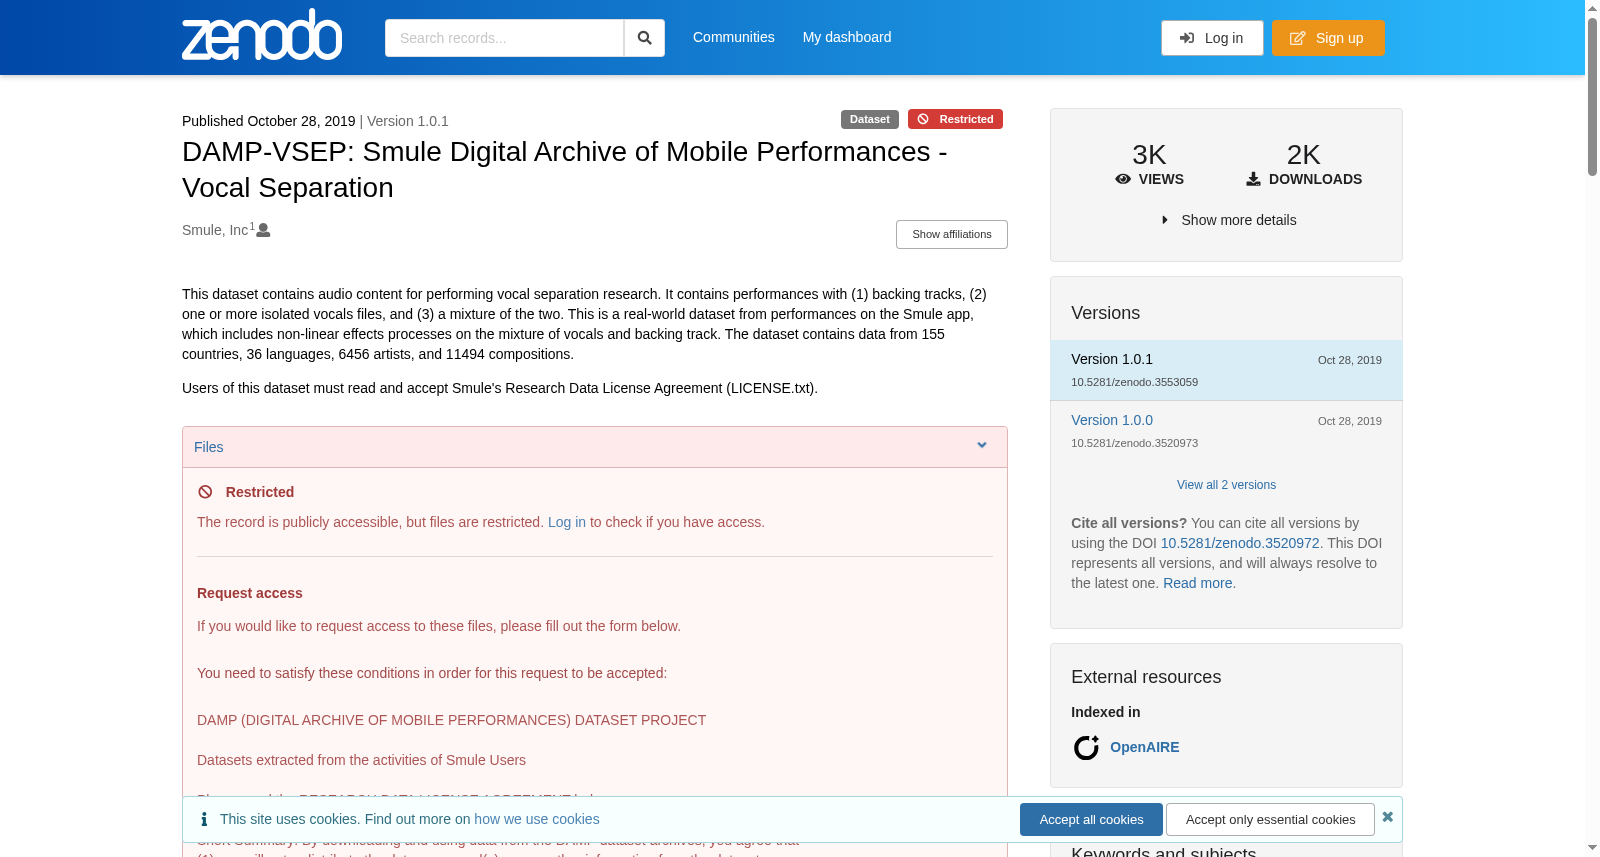Click the Sign up button
The image size is (1600, 857).
point(1328,38)
